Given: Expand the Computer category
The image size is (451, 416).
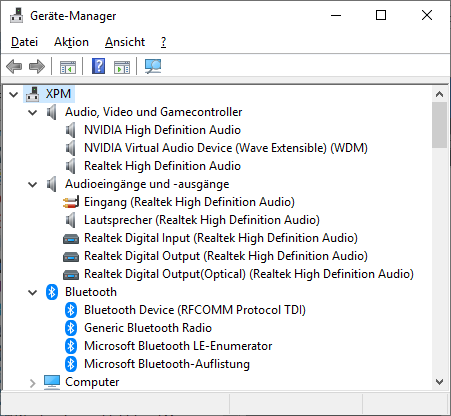Looking at the screenshot, I should click(33, 383).
